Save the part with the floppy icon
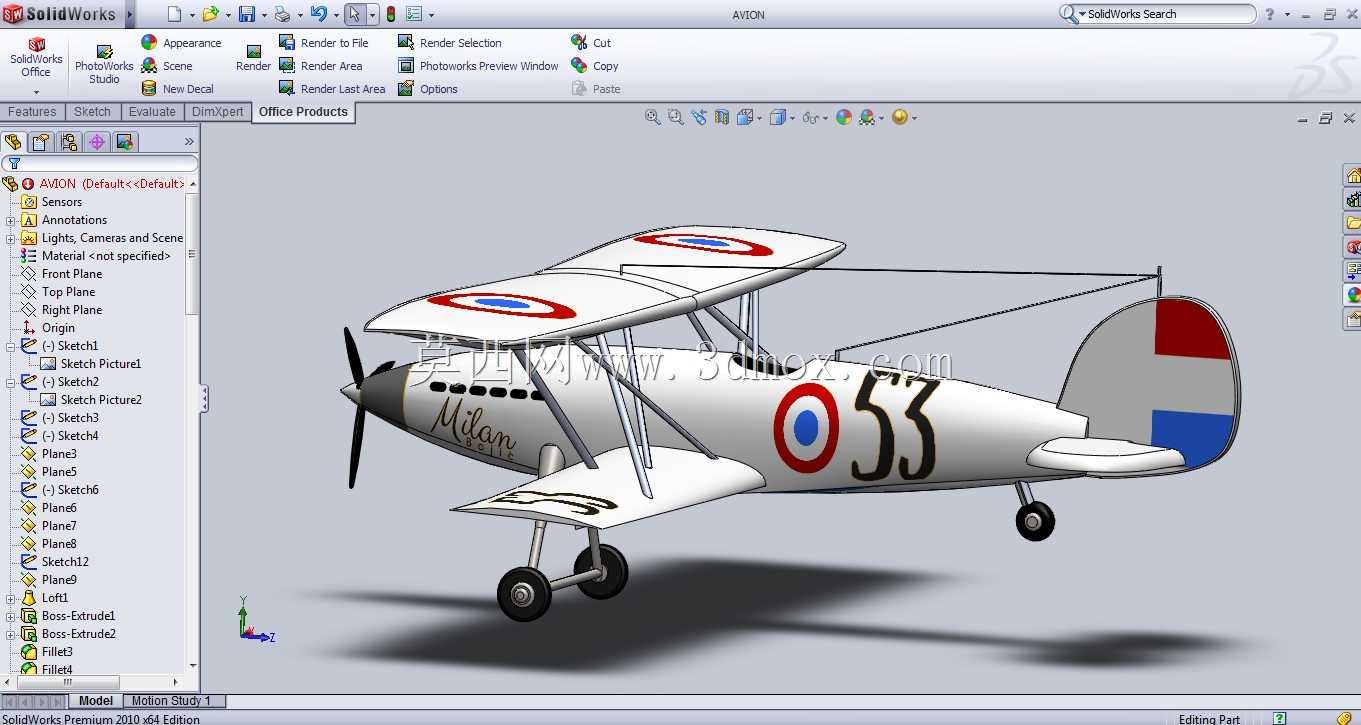The image size is (1361, 725). tap(247, 14)
